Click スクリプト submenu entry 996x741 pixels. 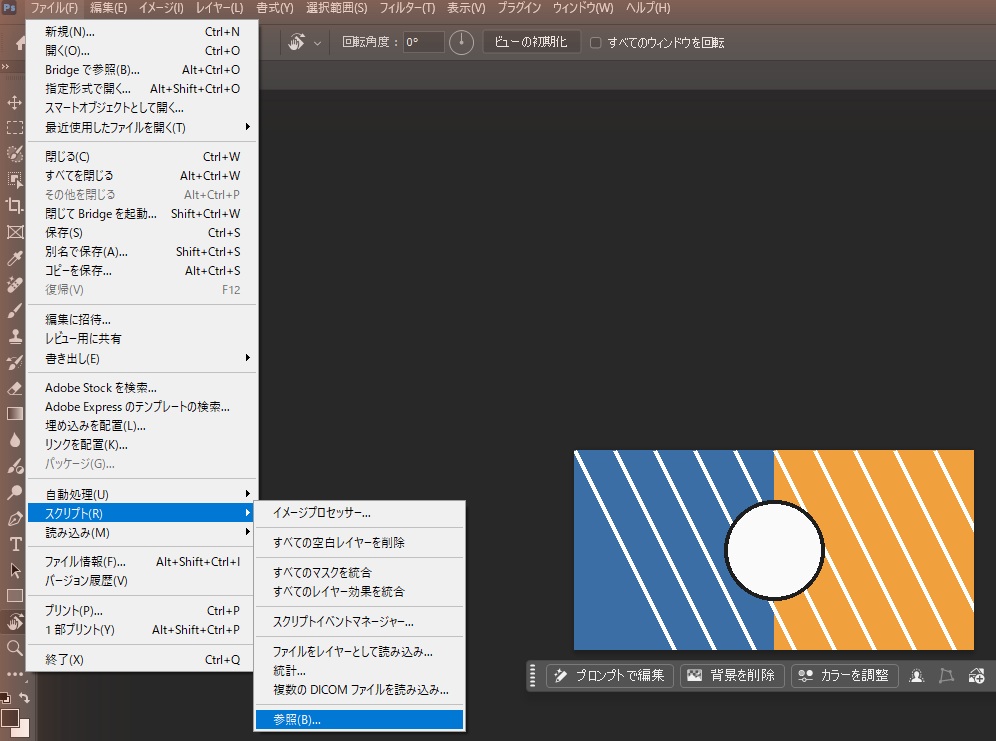[x=141, y=513]
